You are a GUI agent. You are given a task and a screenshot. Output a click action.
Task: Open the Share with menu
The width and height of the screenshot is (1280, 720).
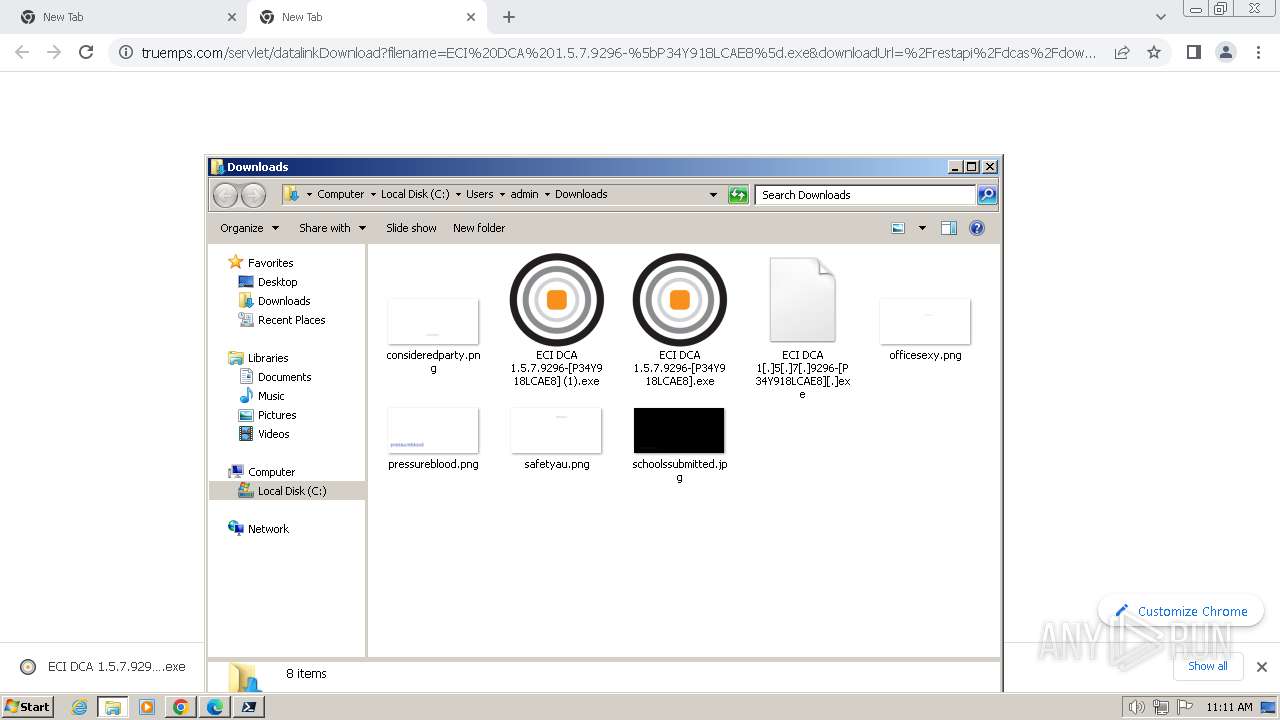point(332,228)
